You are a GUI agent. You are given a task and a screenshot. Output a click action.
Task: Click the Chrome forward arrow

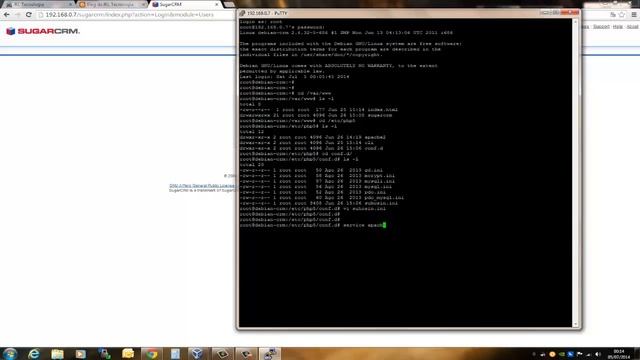[18, 15]
